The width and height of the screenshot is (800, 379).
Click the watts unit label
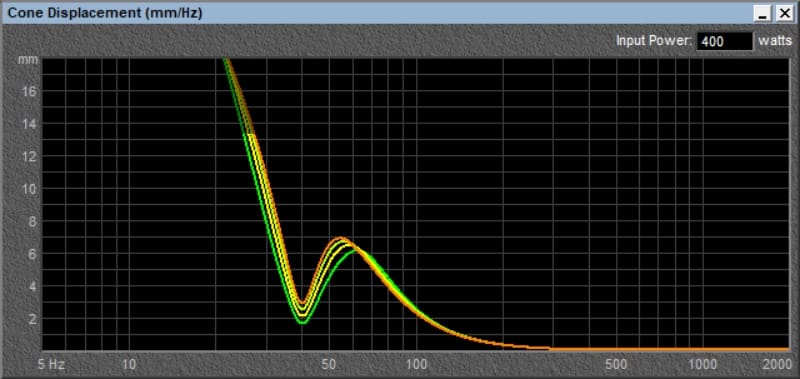[775, 41]
